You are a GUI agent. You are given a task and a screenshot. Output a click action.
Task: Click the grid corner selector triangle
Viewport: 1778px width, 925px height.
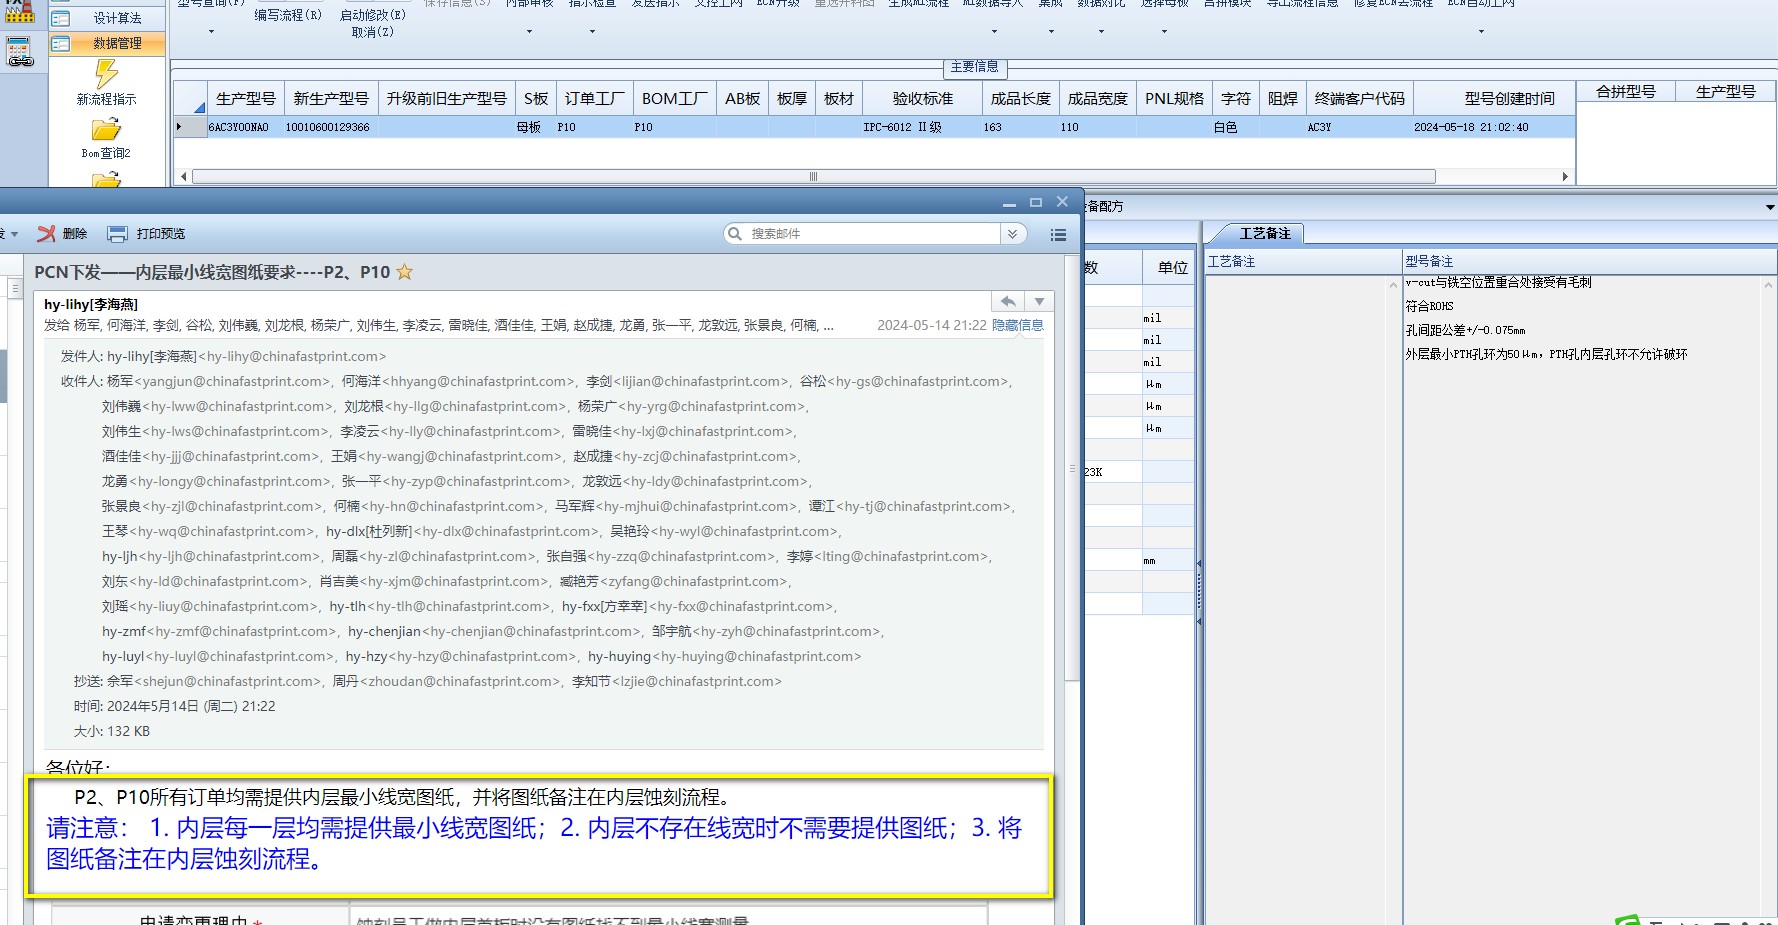pyautogui.click(x=198, y=105)
